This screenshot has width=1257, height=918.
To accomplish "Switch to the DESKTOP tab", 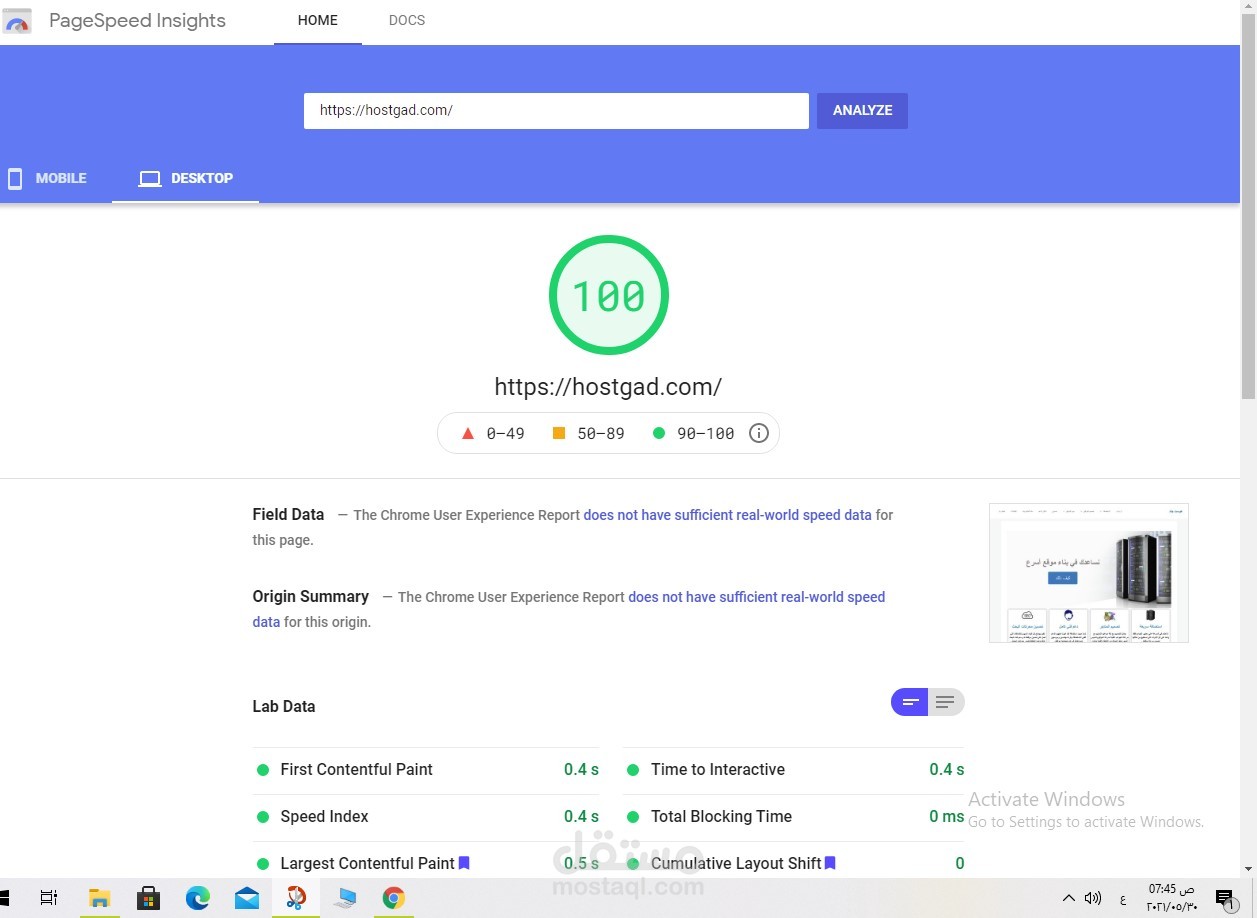I will coord(185,179).
